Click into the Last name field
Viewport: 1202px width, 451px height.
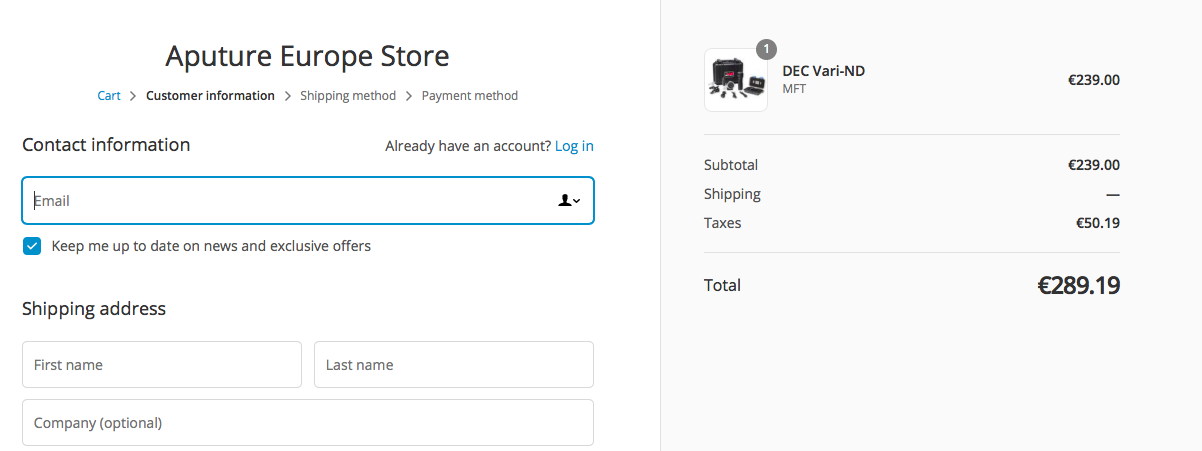point(454,365)
